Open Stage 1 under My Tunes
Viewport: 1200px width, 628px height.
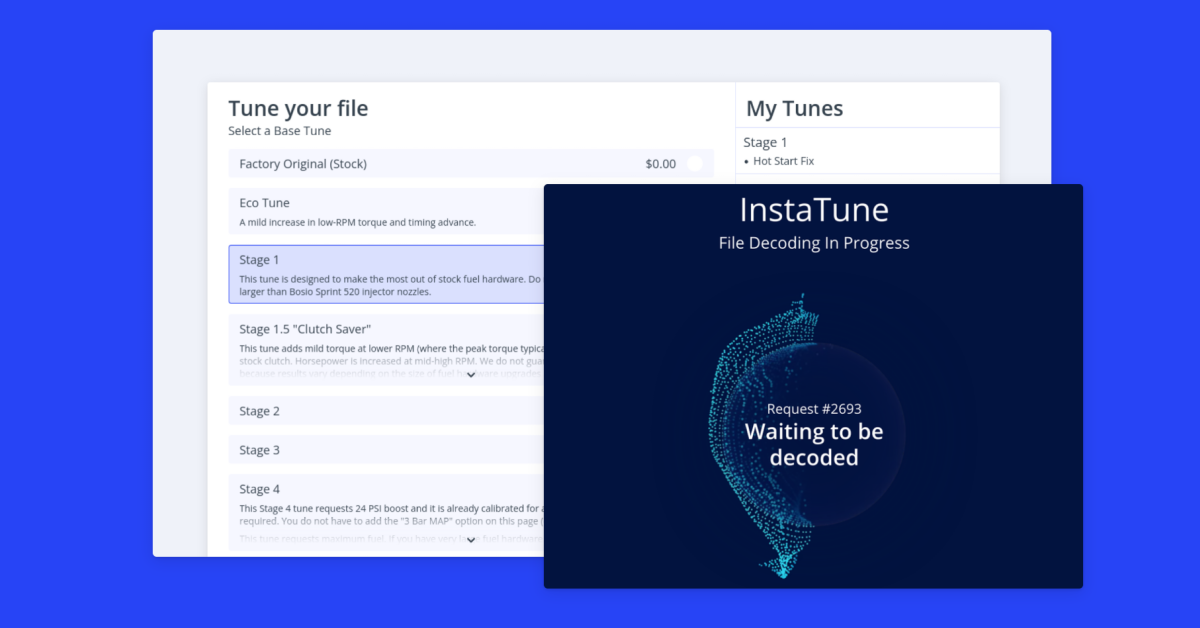[x=766, y=142]
